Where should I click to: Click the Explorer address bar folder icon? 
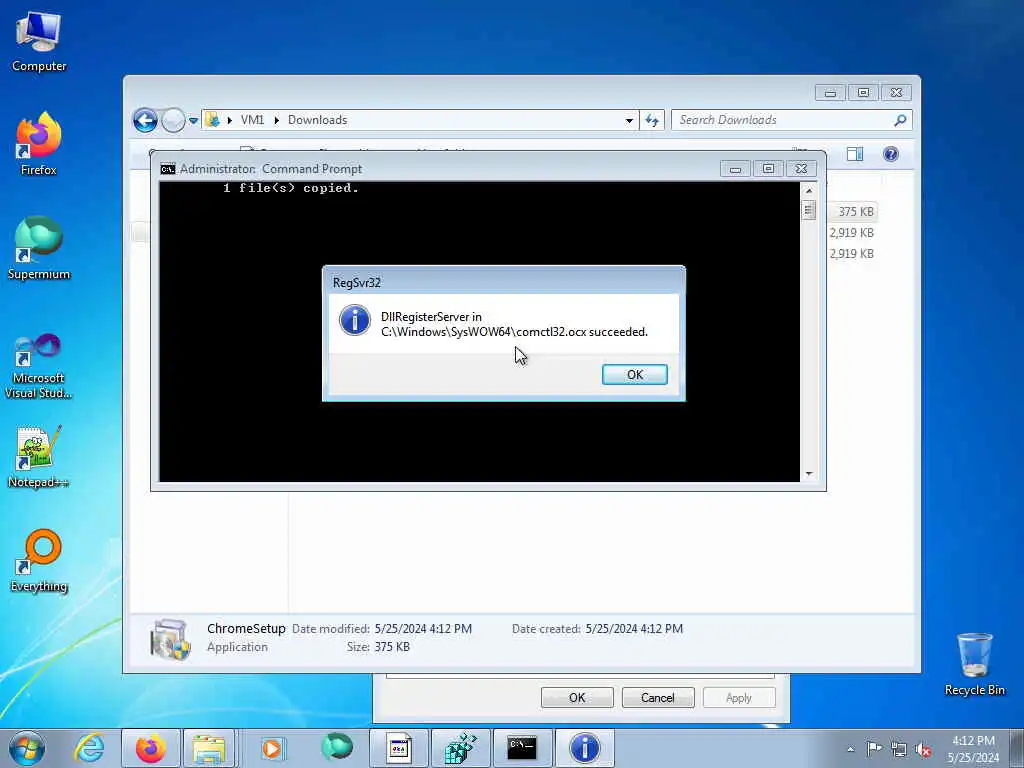tap(212, 120)
